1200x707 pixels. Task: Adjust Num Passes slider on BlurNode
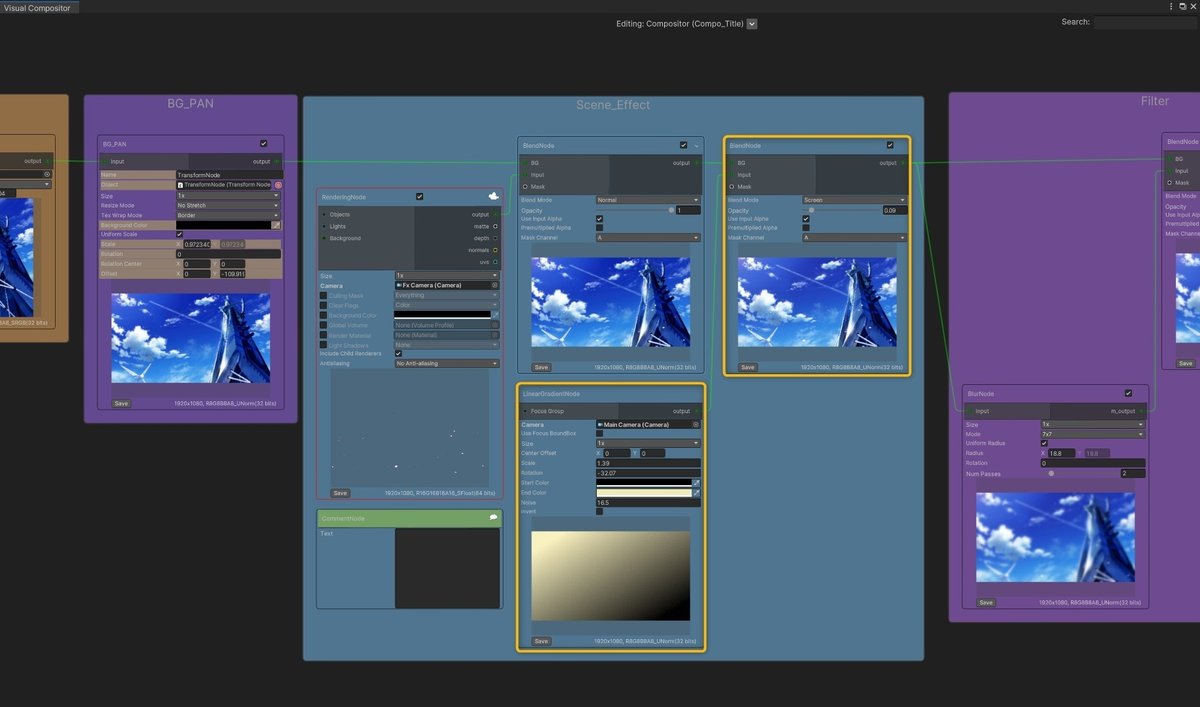click(x=1079, y=473)
